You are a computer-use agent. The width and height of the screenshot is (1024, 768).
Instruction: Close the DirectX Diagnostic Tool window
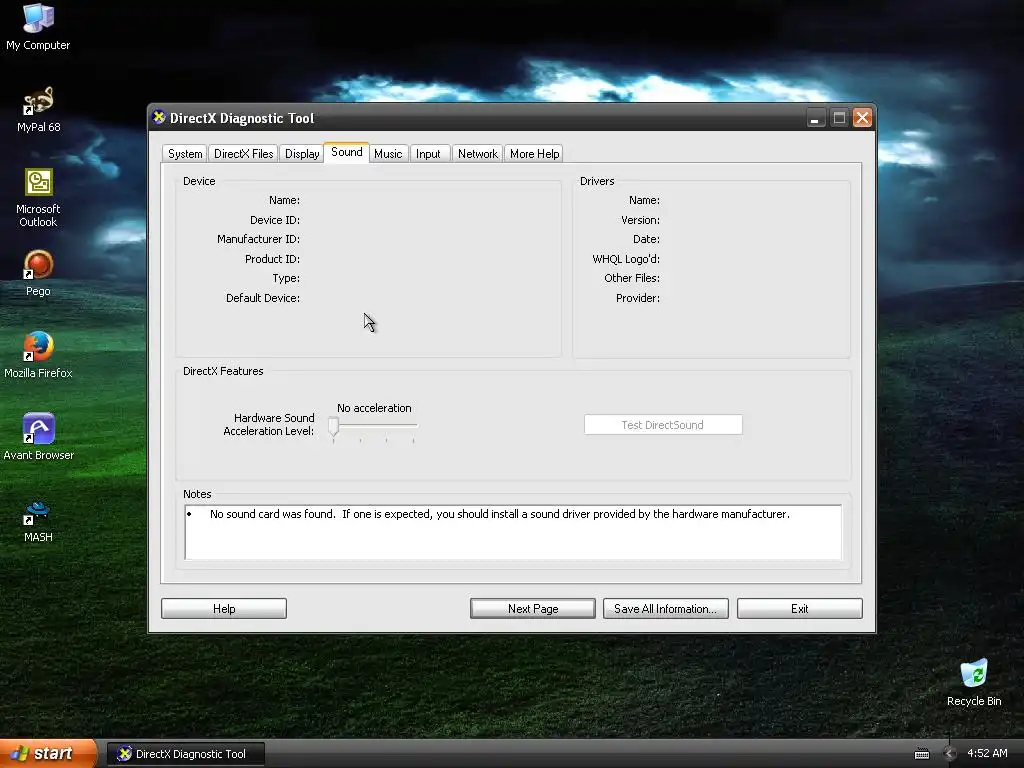862,118
